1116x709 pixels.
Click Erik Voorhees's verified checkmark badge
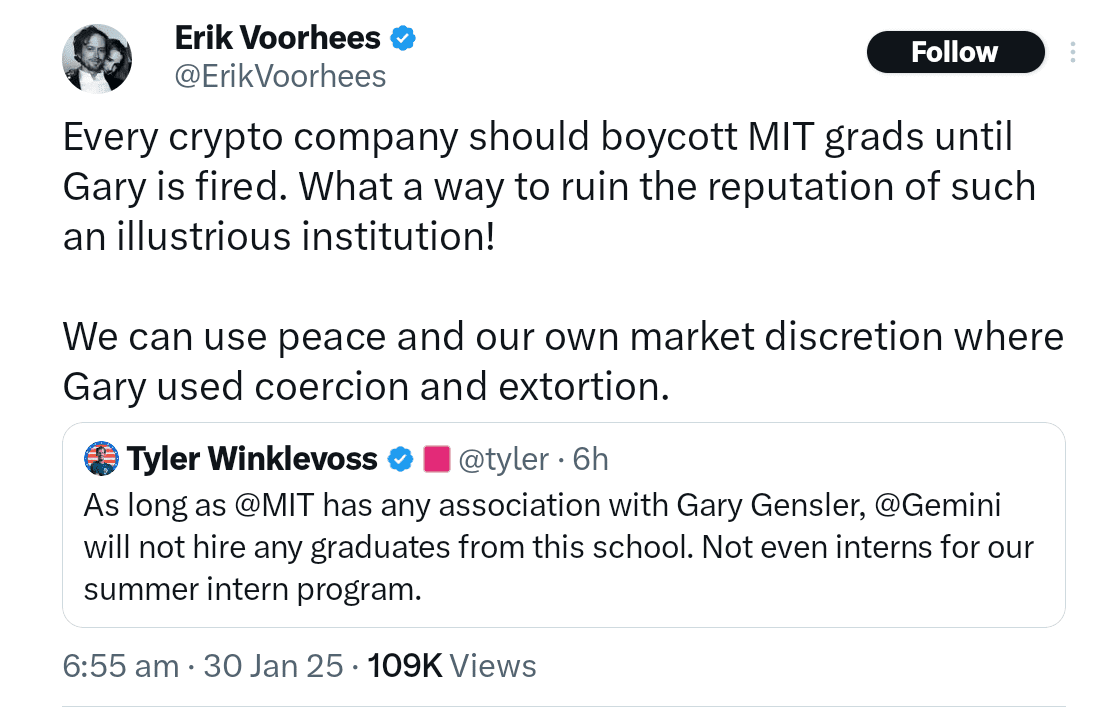[x=404, y=37]
